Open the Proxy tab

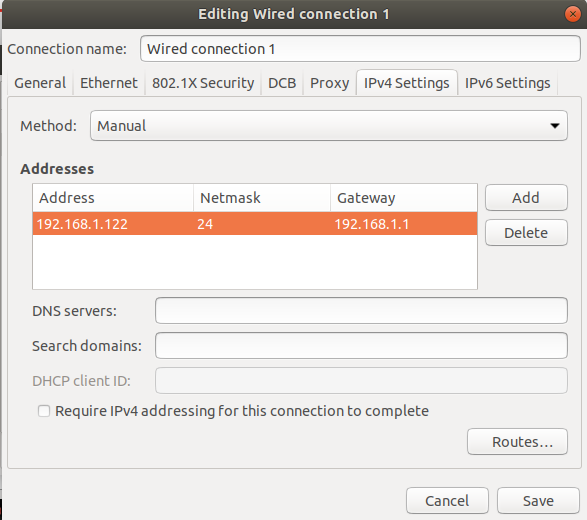click(x=329, y=83)
